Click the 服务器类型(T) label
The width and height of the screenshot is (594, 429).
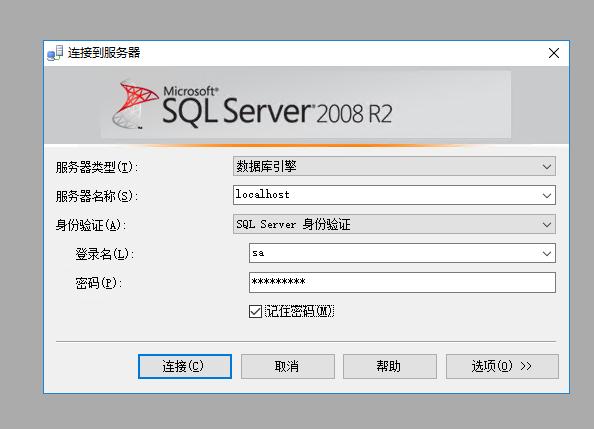tap(97, 167)
